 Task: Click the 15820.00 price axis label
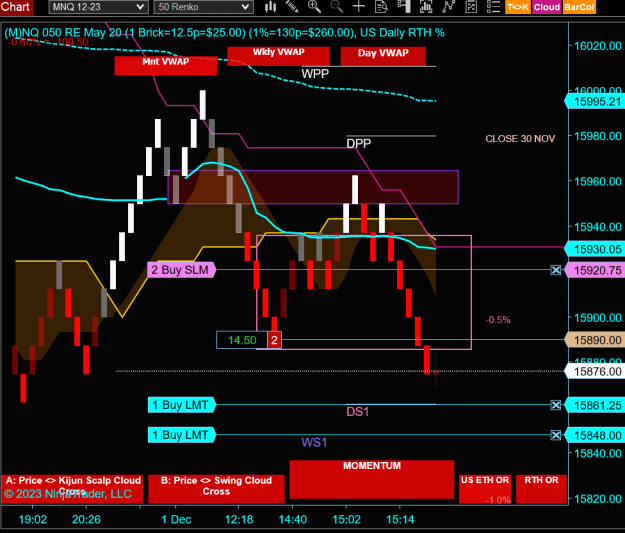(597, 499)
